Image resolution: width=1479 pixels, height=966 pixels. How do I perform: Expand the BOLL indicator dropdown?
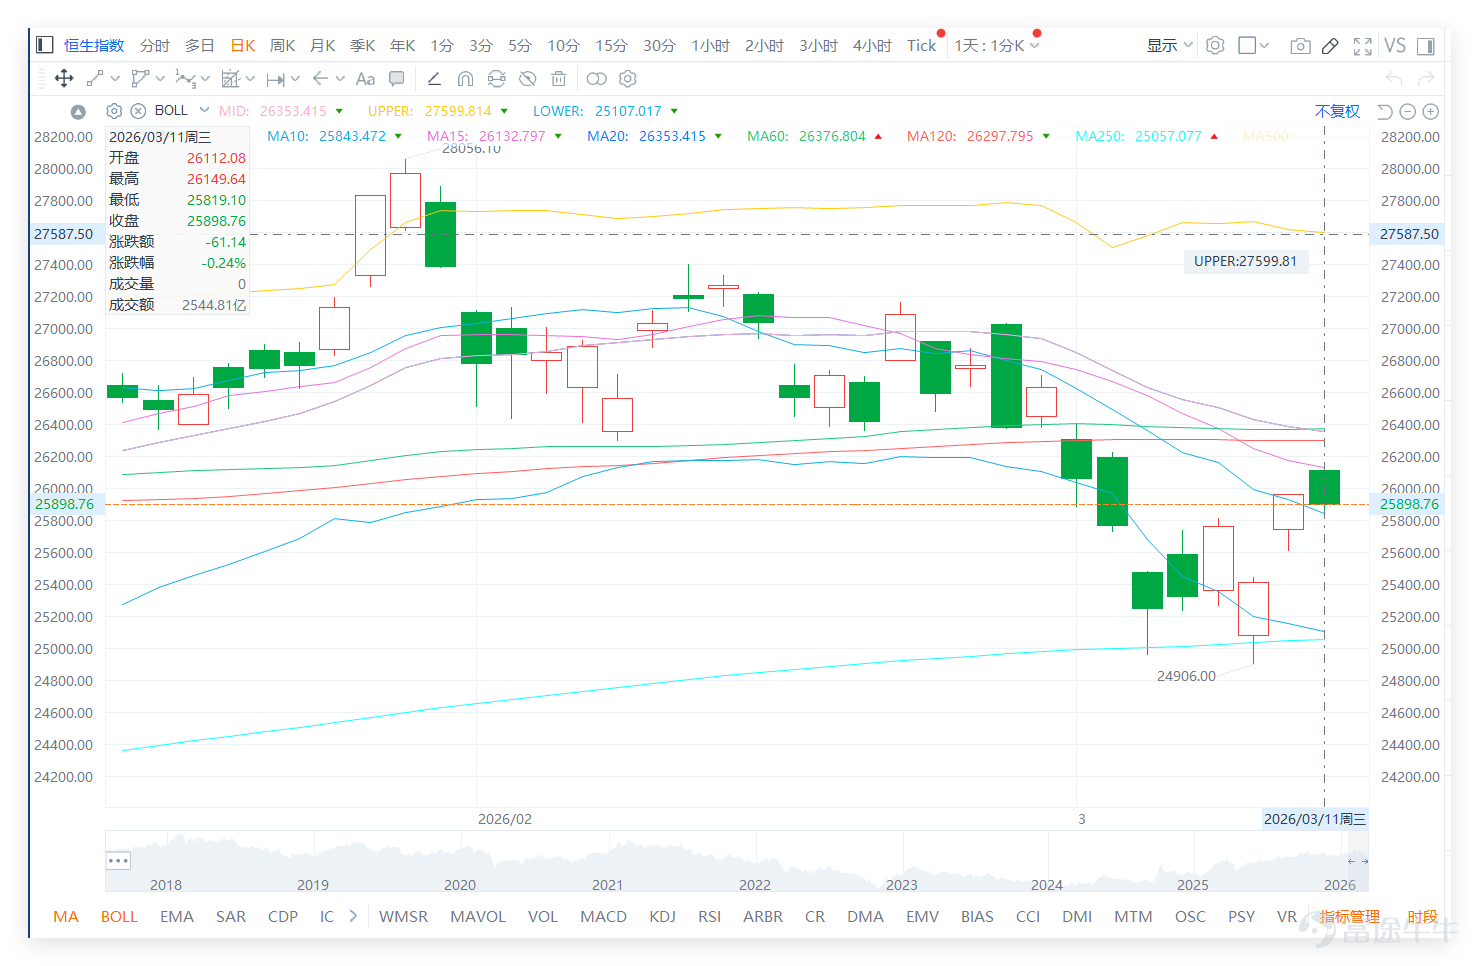204,110
